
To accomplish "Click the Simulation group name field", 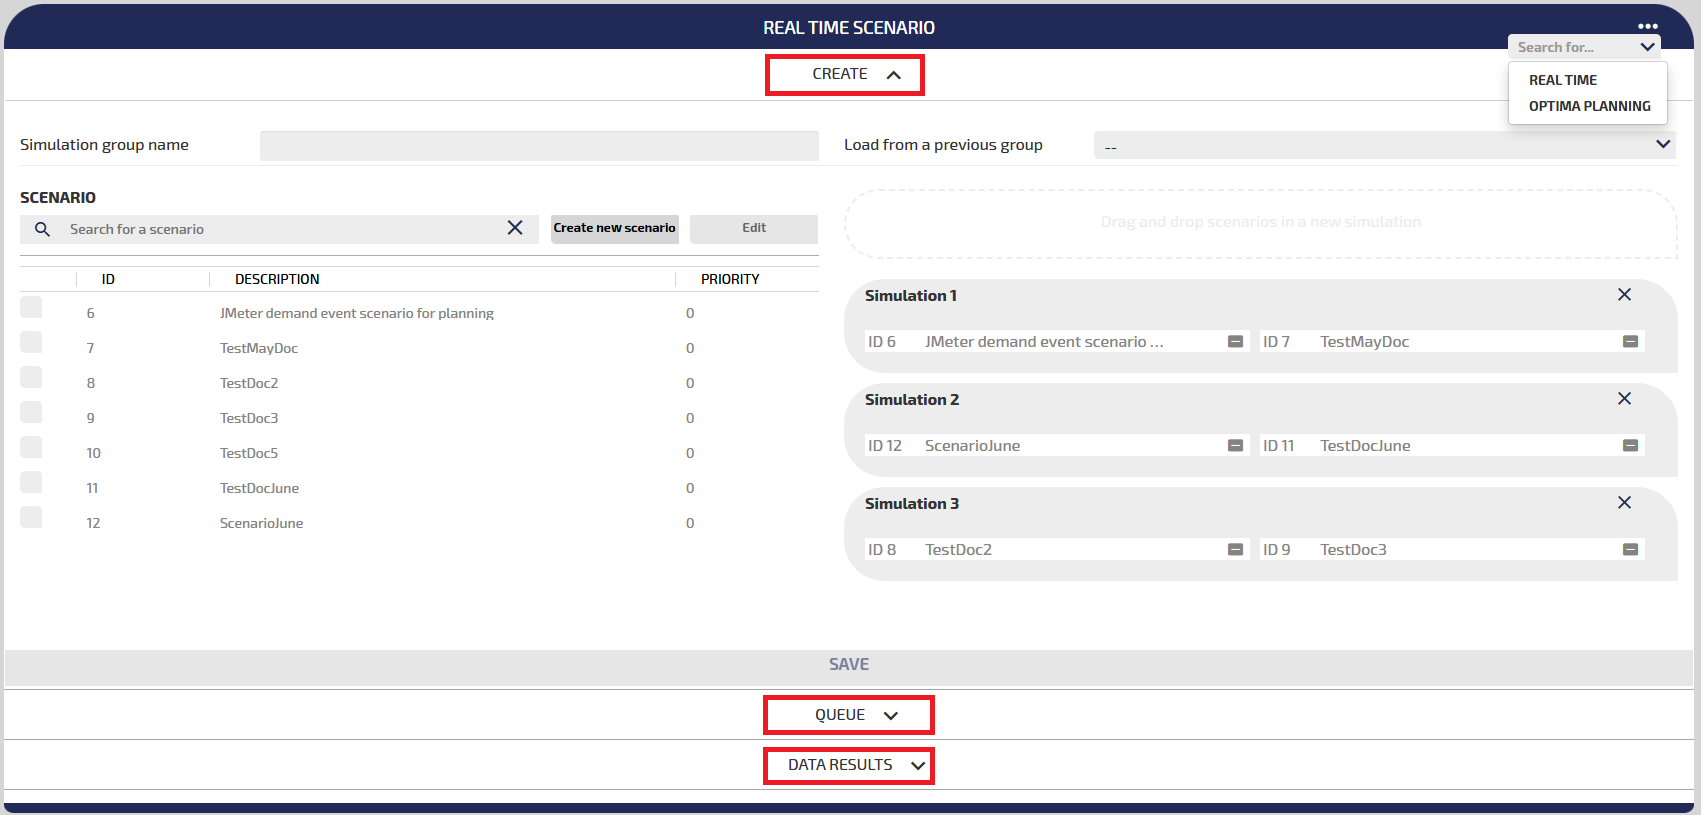I will coord(539,146).
